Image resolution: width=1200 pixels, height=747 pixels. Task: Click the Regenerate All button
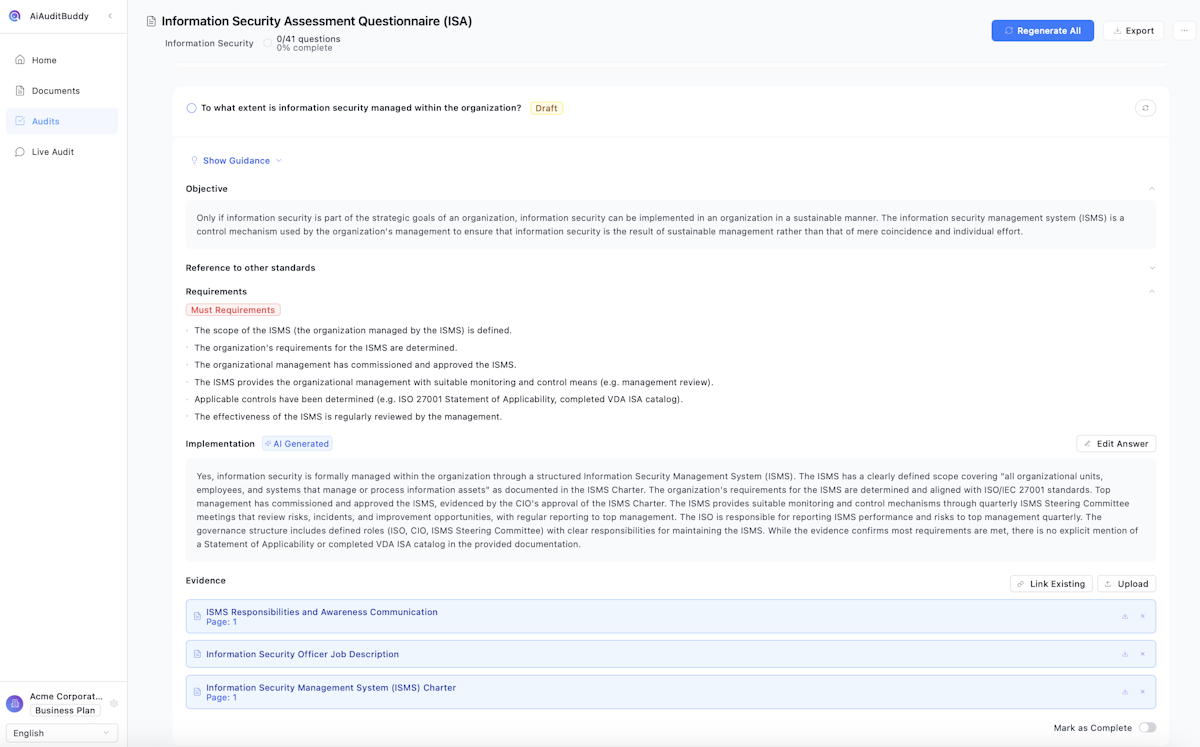[1043, 30]
